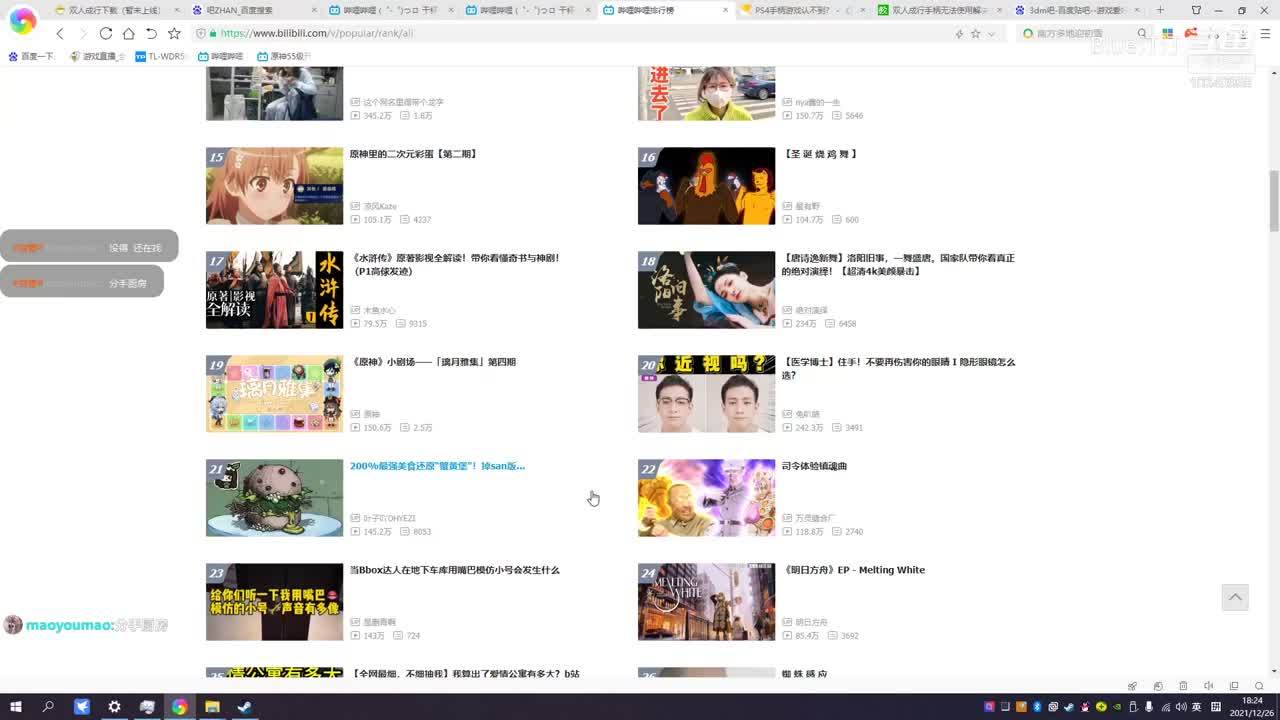Screen dimensions: 1280x720
Task: Go back using the browser back arrow
Action: pyautogui.click(x=60, y=33)
